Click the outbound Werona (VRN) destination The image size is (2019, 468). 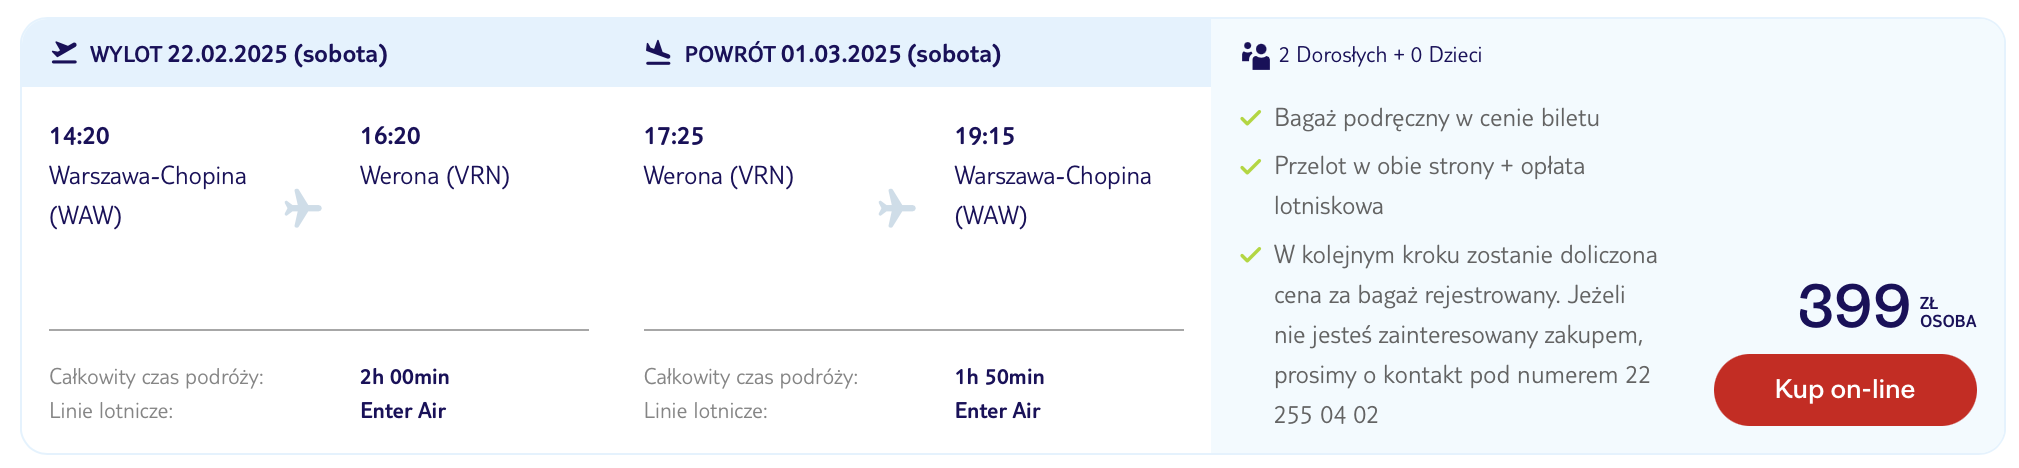coord(435,176)
